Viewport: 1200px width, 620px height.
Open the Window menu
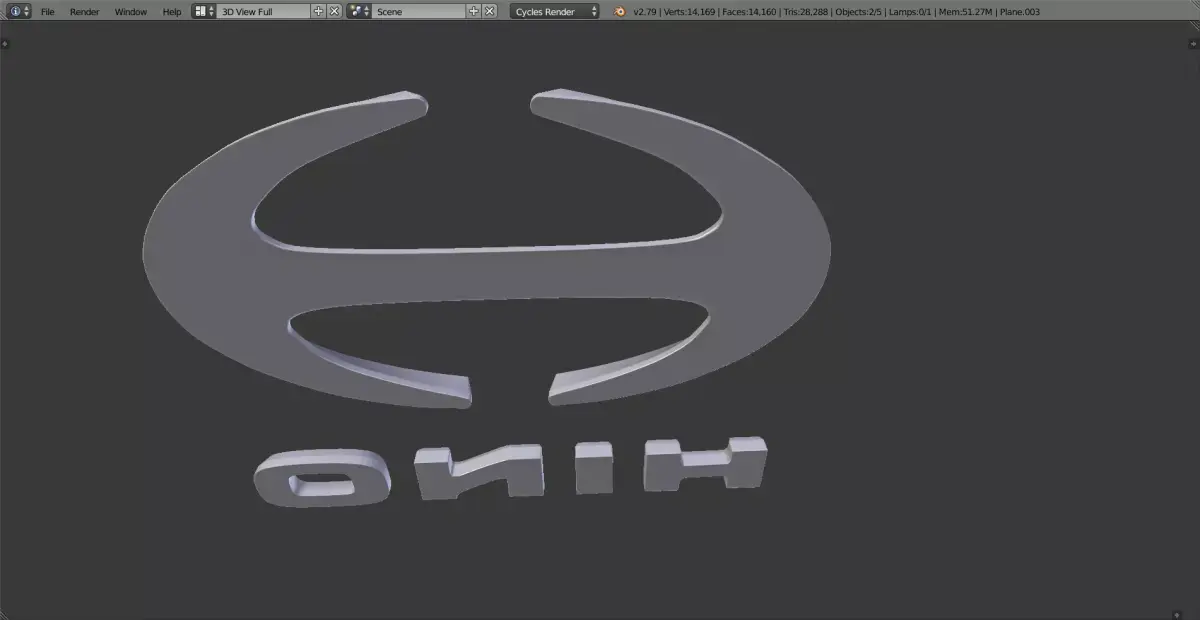130,12
